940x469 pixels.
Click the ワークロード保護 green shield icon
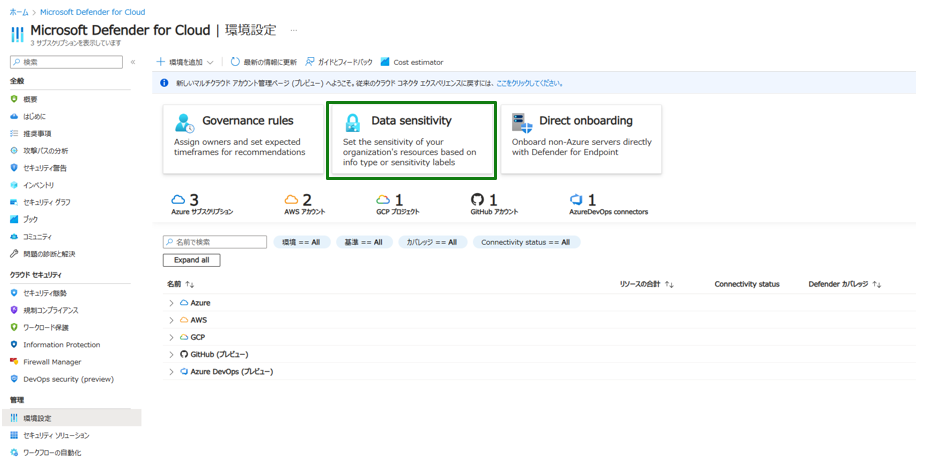14,327
